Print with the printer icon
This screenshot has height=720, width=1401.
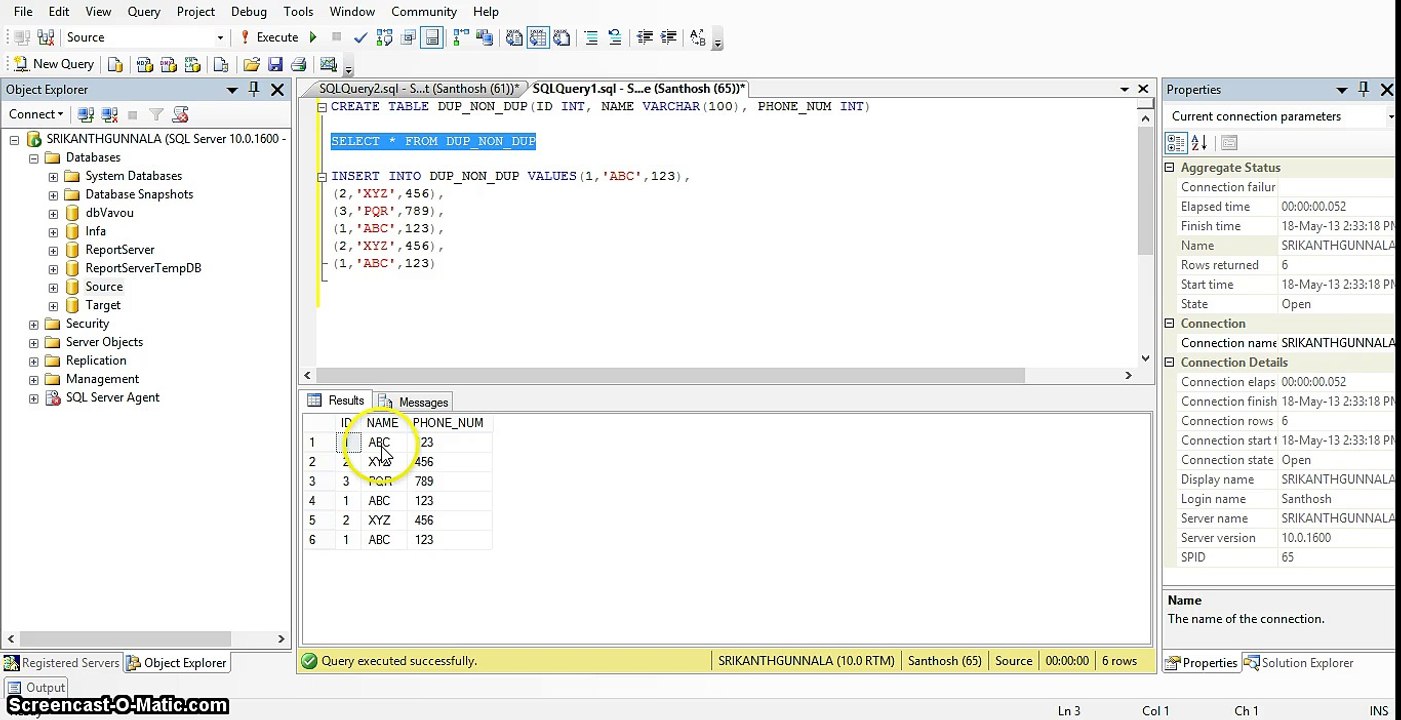pos(298,64)
